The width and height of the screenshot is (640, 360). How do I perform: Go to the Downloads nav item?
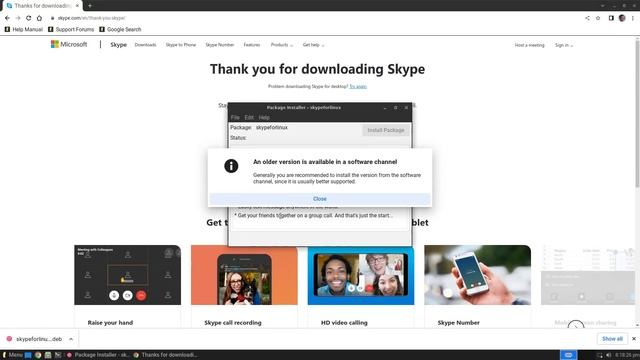(x=145, y=45)
